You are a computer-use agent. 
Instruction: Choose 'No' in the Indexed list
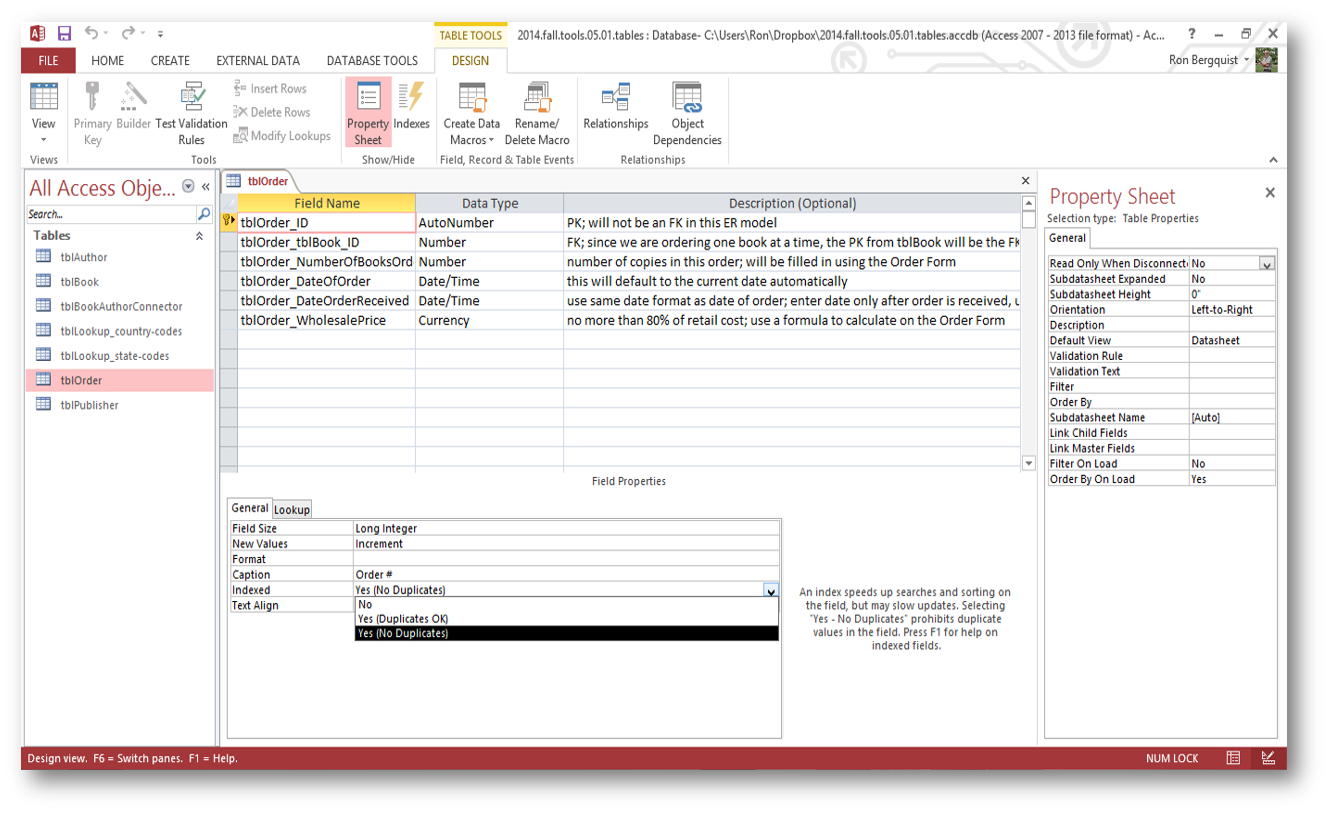click(x=365, y=605)
